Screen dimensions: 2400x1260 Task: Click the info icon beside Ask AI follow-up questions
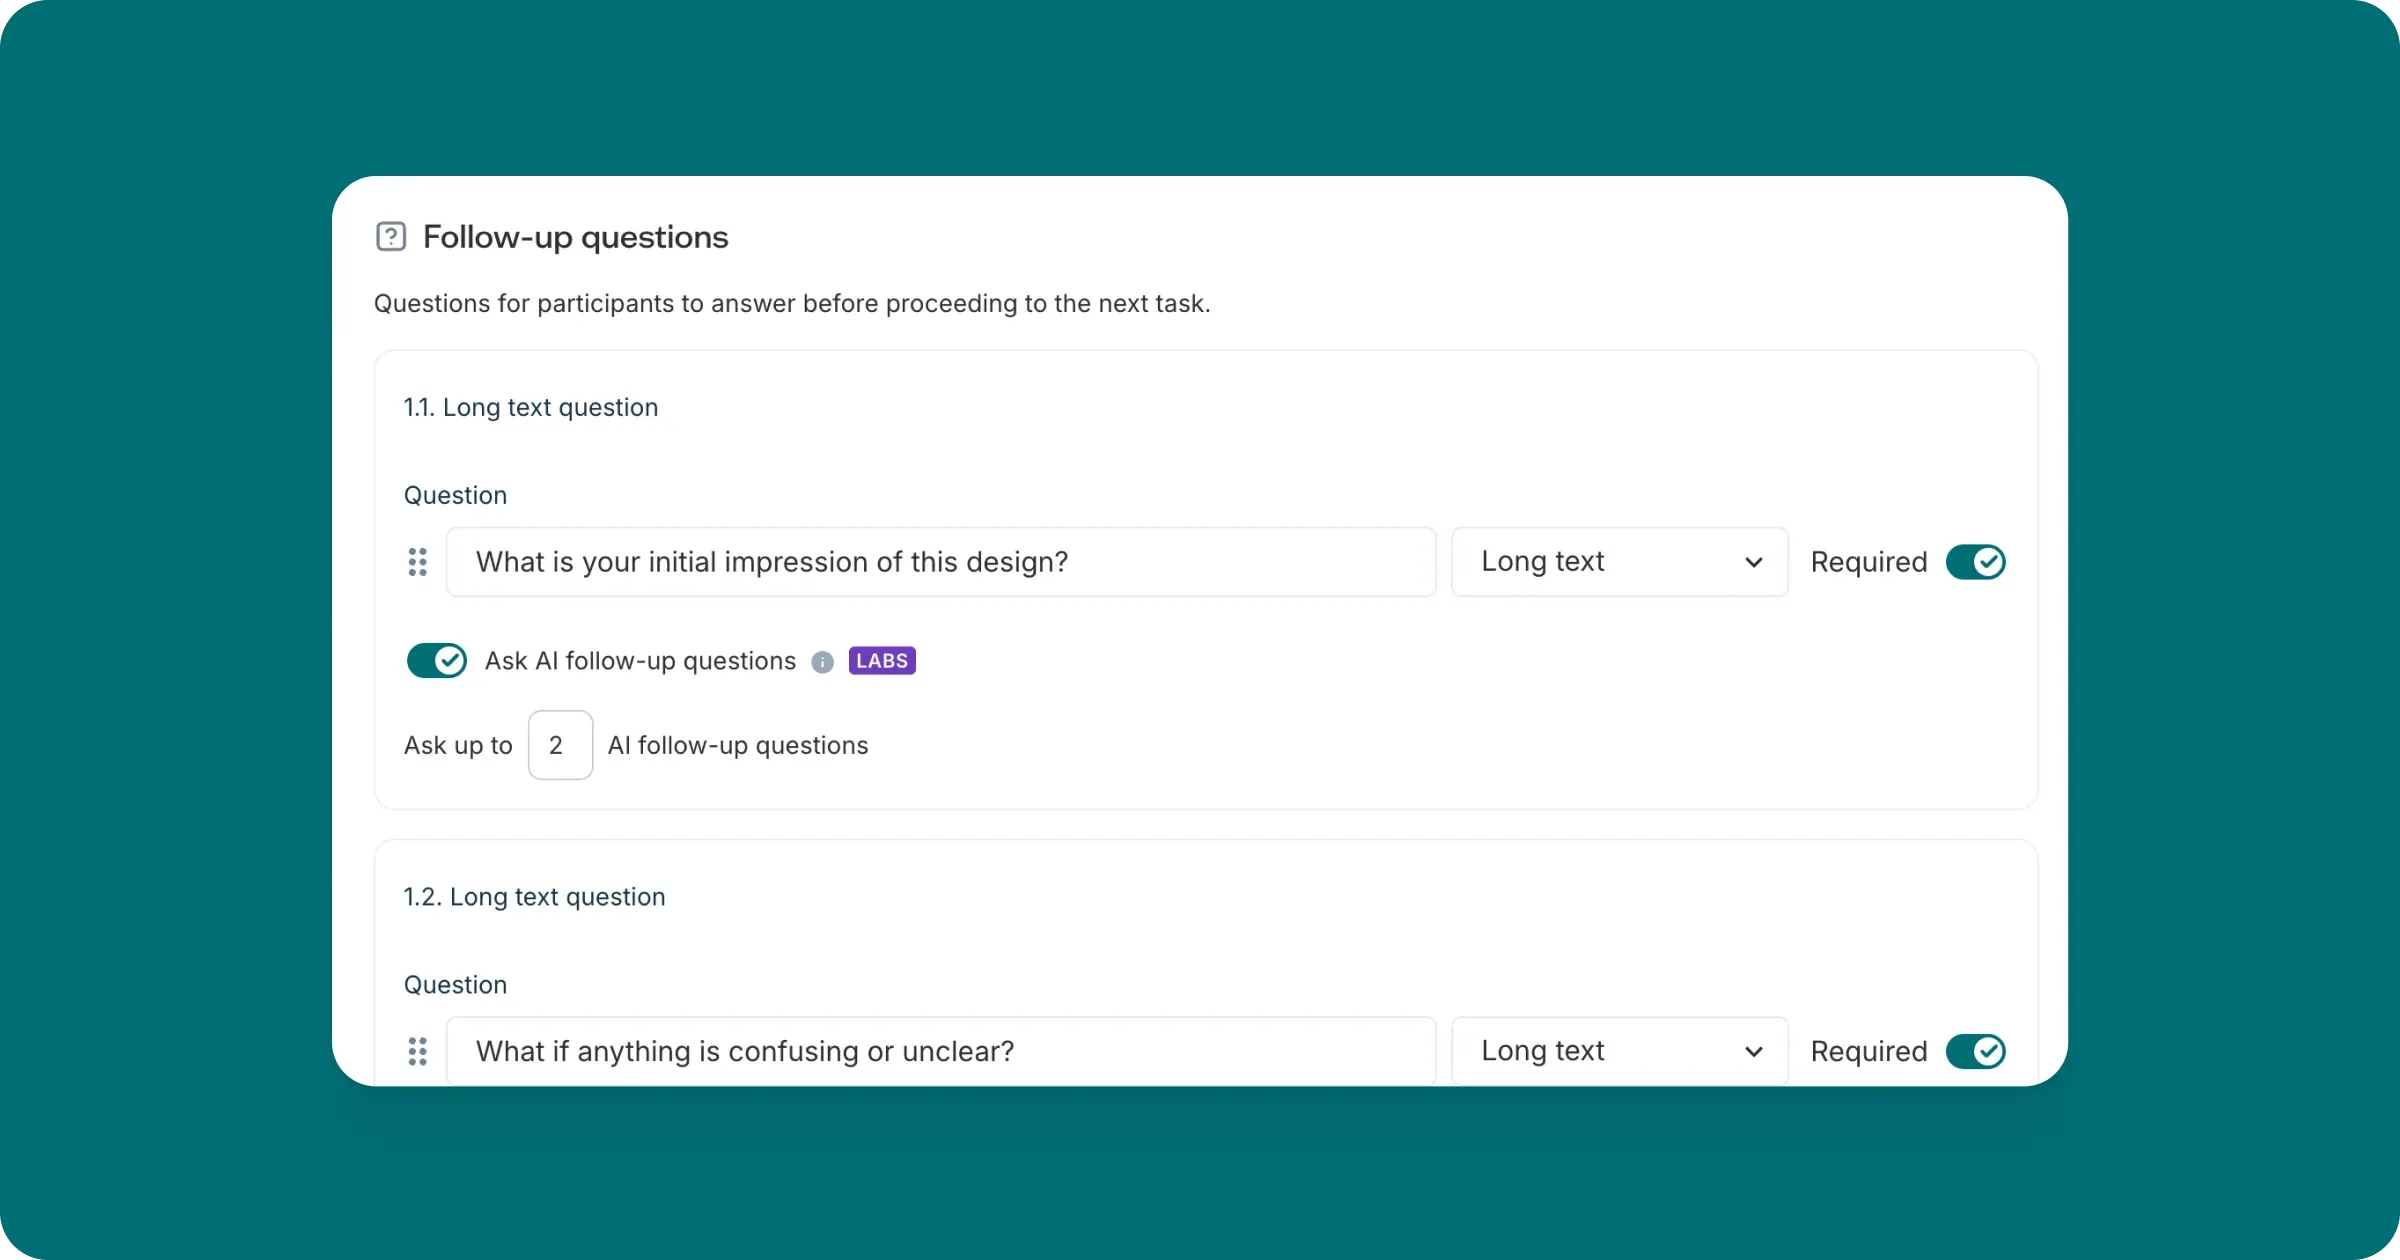click(822, 662)
